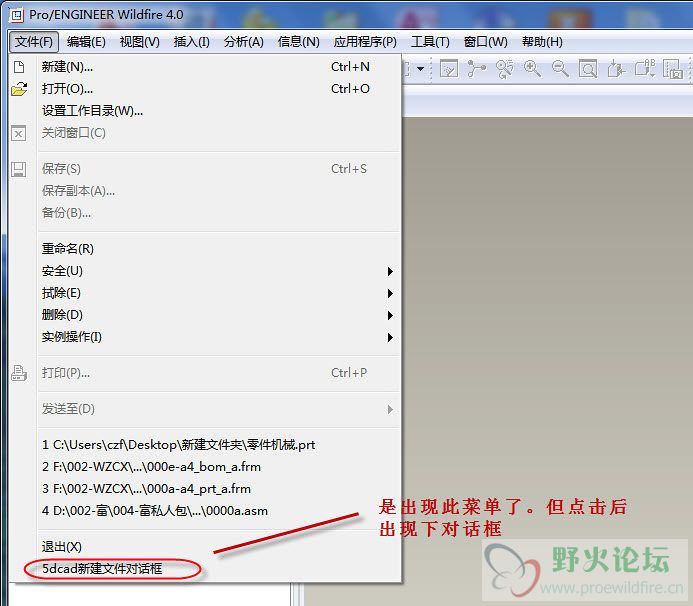
Task: Select the 实例操作(I) menu entry
Action: click(x=206, y=337)
